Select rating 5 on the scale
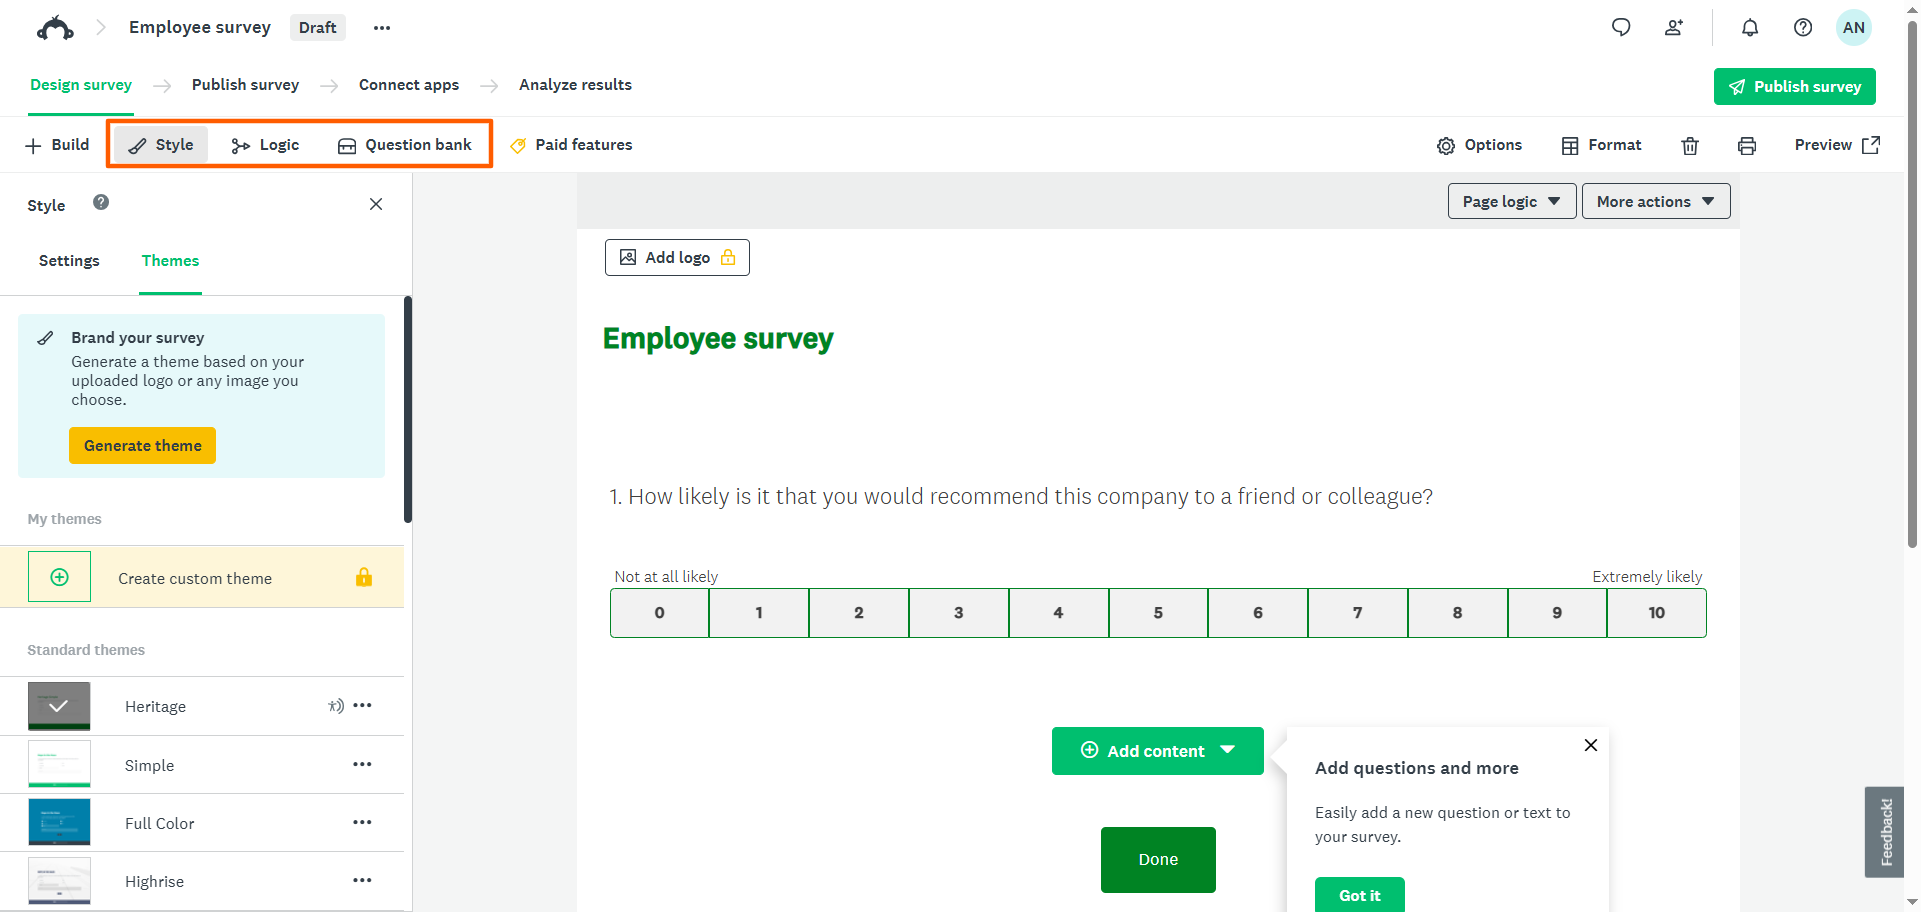Screen dimensions: 1921x912 pos(1158,613)
